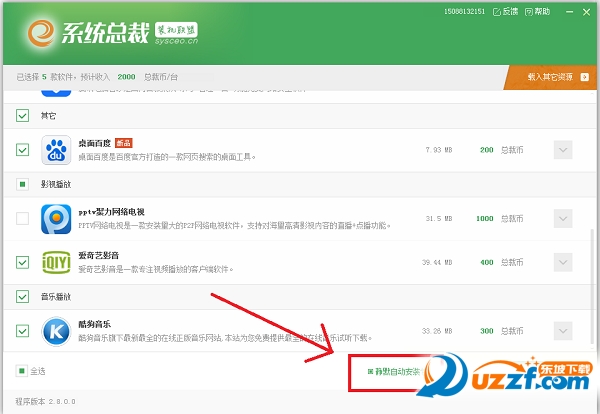
Task: Click the 酷狗音乐 K icon
Action: click(x=56, y=331)
